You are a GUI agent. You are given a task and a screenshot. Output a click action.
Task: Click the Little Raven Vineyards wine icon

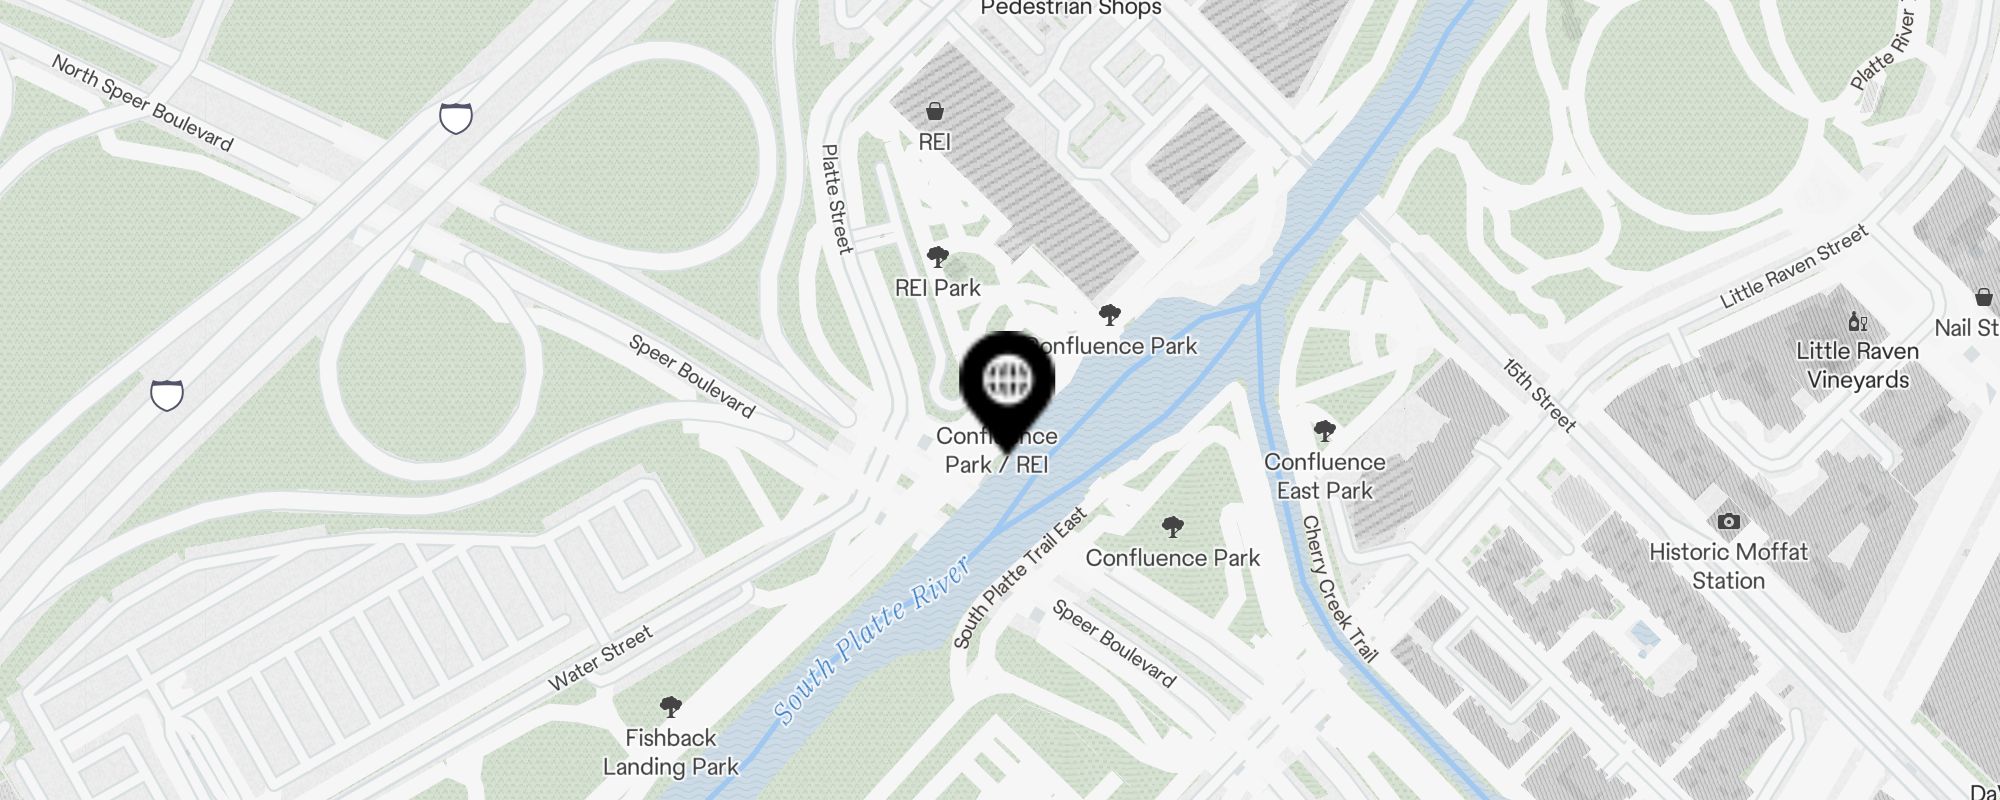(1858, 321)
